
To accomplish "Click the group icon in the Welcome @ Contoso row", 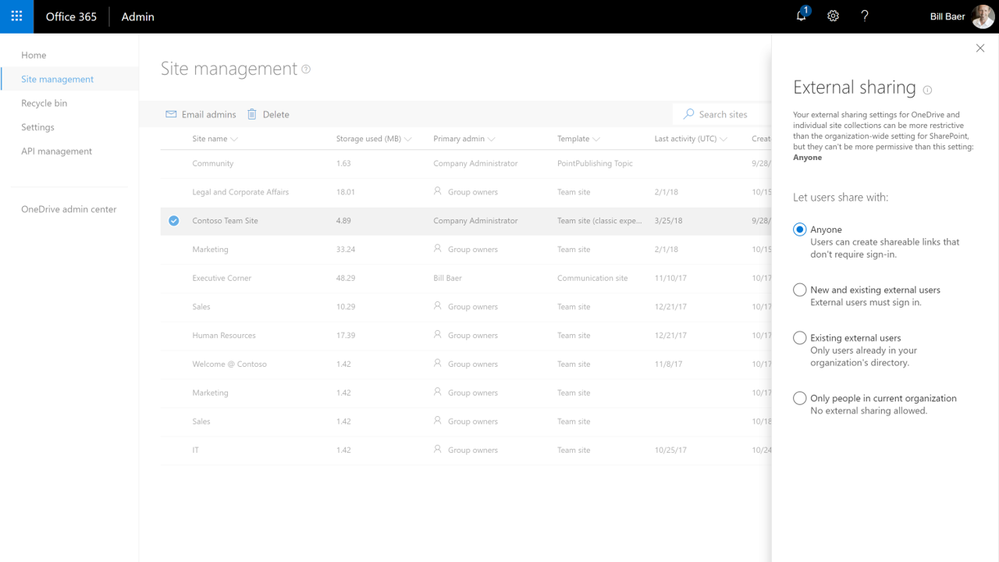I will point(438,363).
